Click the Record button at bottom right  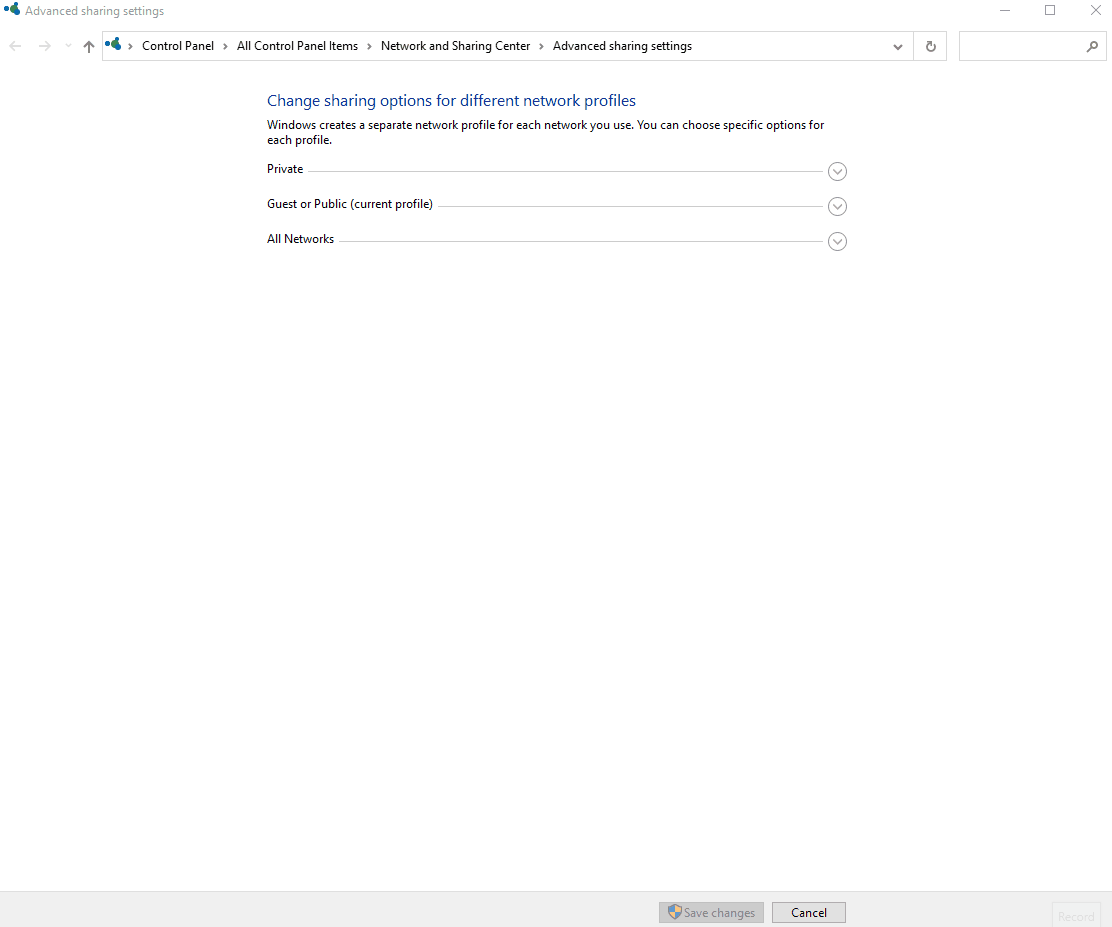pos(1076,915)
